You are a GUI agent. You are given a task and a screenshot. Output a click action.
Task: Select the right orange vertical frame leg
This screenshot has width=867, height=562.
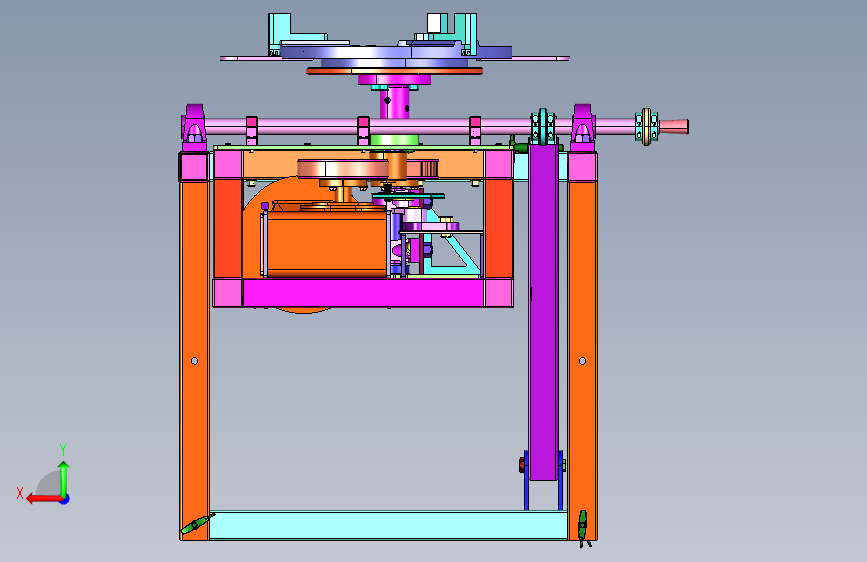[582, 360]
